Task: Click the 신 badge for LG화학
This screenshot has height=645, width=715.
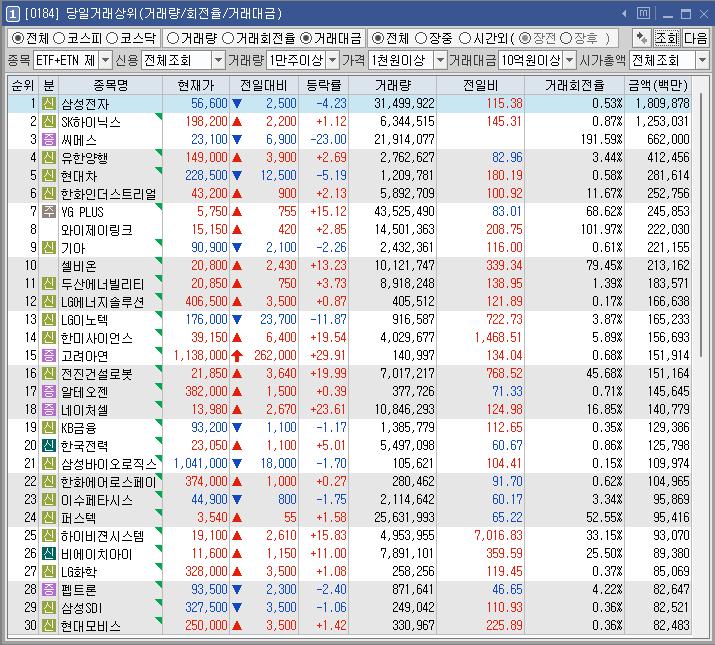Action: (49, 572)
